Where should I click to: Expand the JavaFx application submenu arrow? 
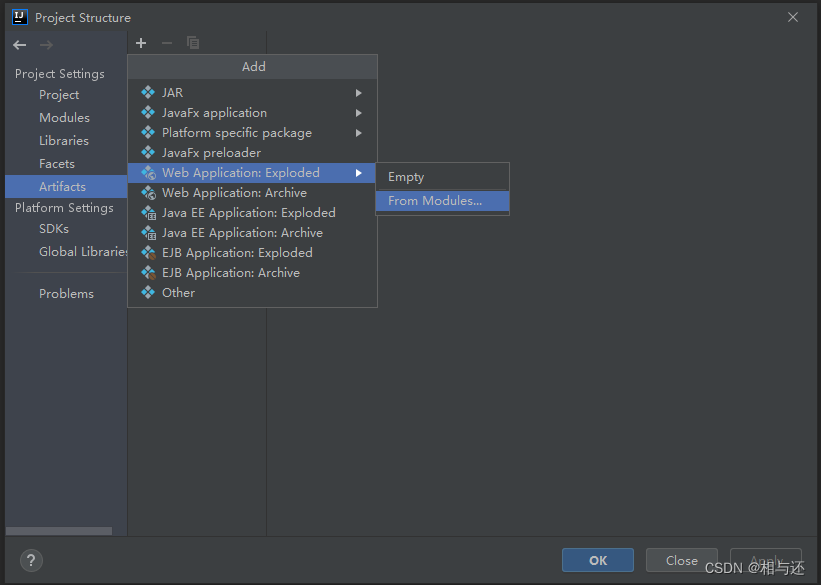point(359,113)
